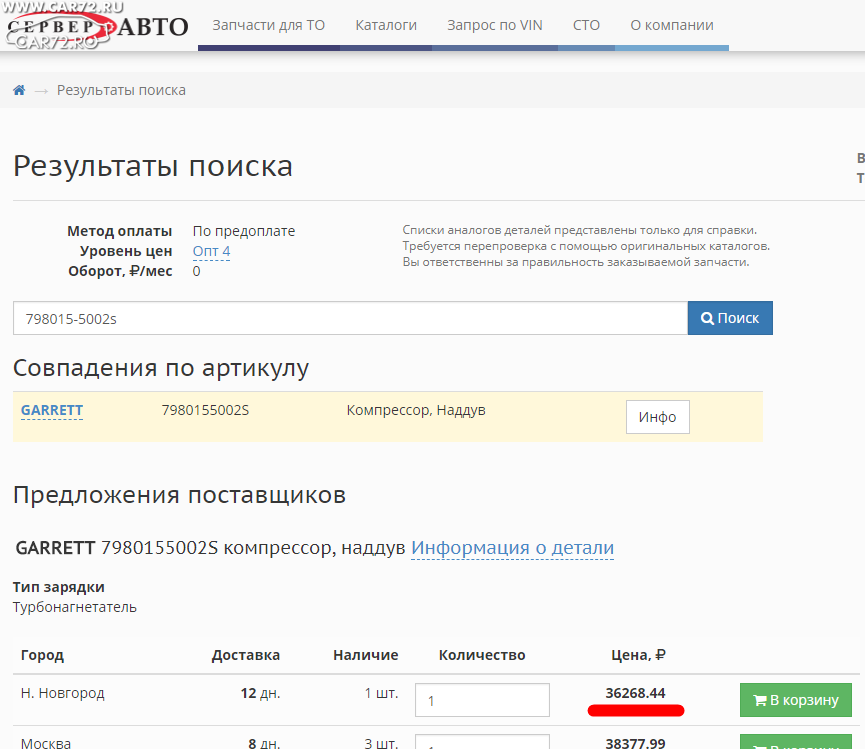Open Каталоги menu item
The width and height of the screenshot is (865, 749).
(x=386, y=25)
